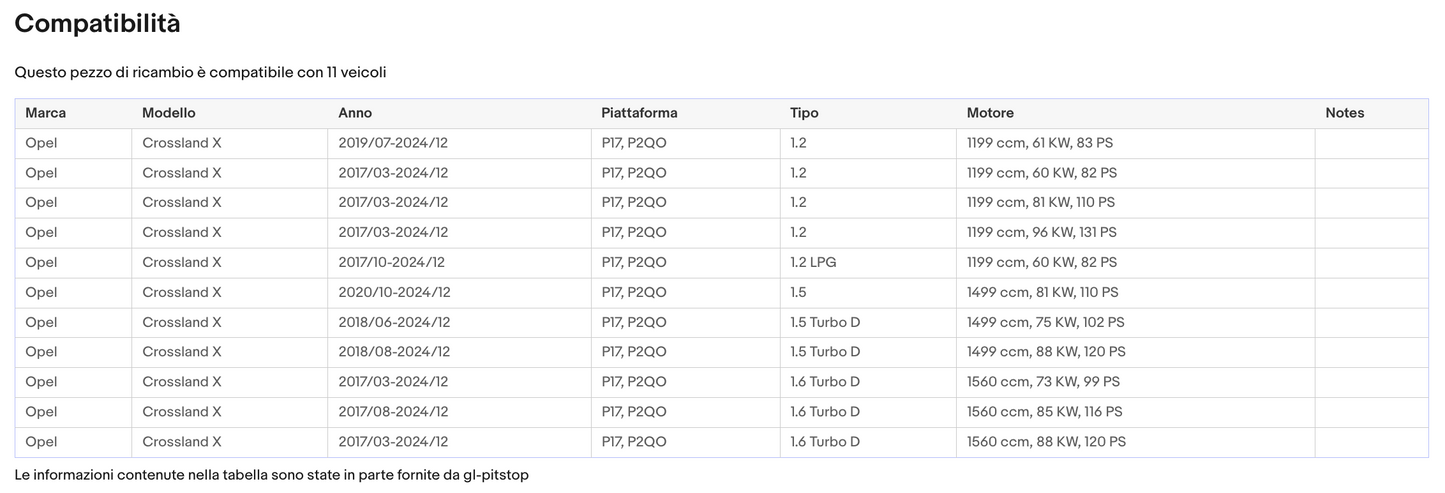The width and height of the screenshot is (1445, 493).
Task: Click the gl-pitstop attribution text below table
Action: (271, 475)
